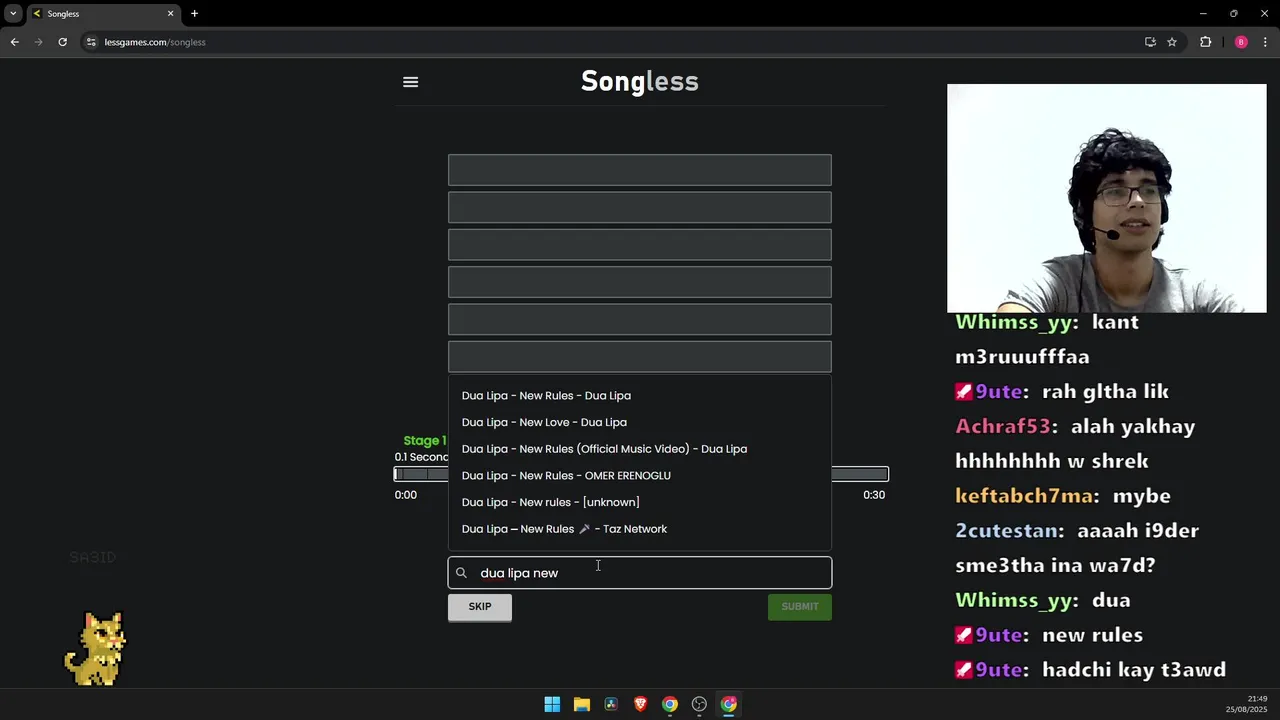1280x720 pixels.
Task: Open DaVinci Resolve from the taskbar
Action: pyautogui.click(x=611, y=704)
